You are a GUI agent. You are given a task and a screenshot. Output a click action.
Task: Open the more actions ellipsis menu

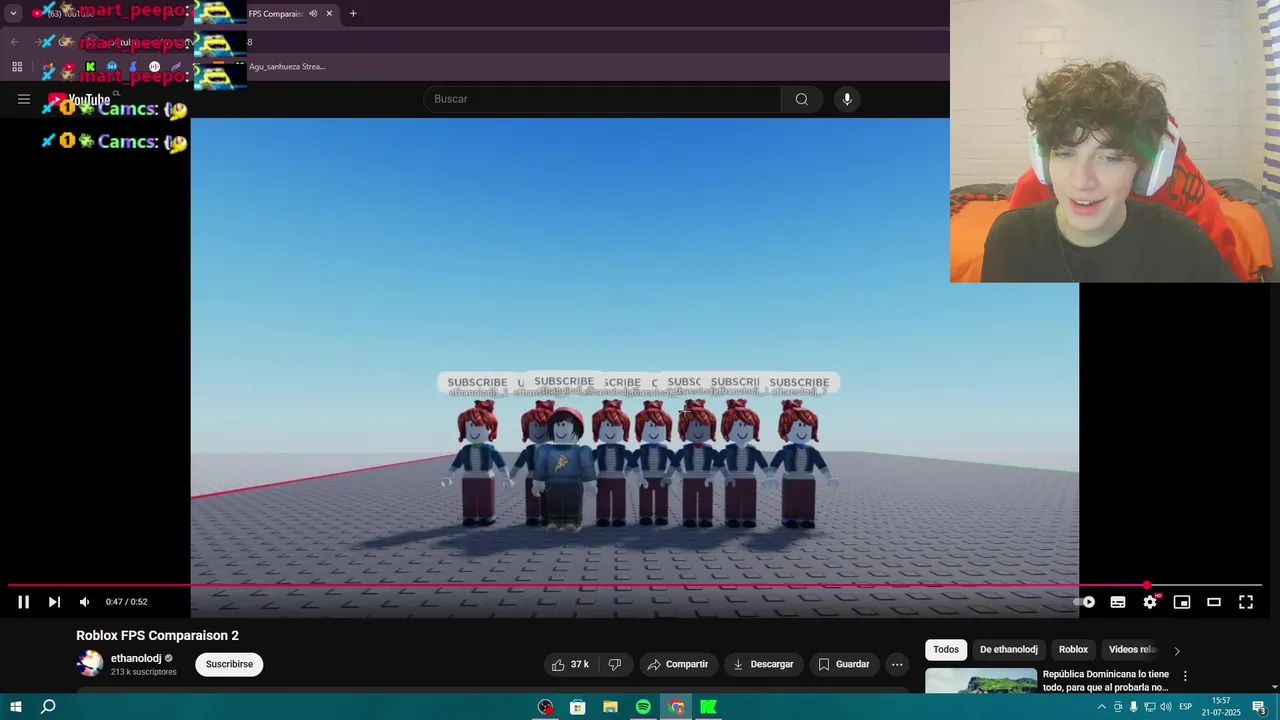click(897, 664)
